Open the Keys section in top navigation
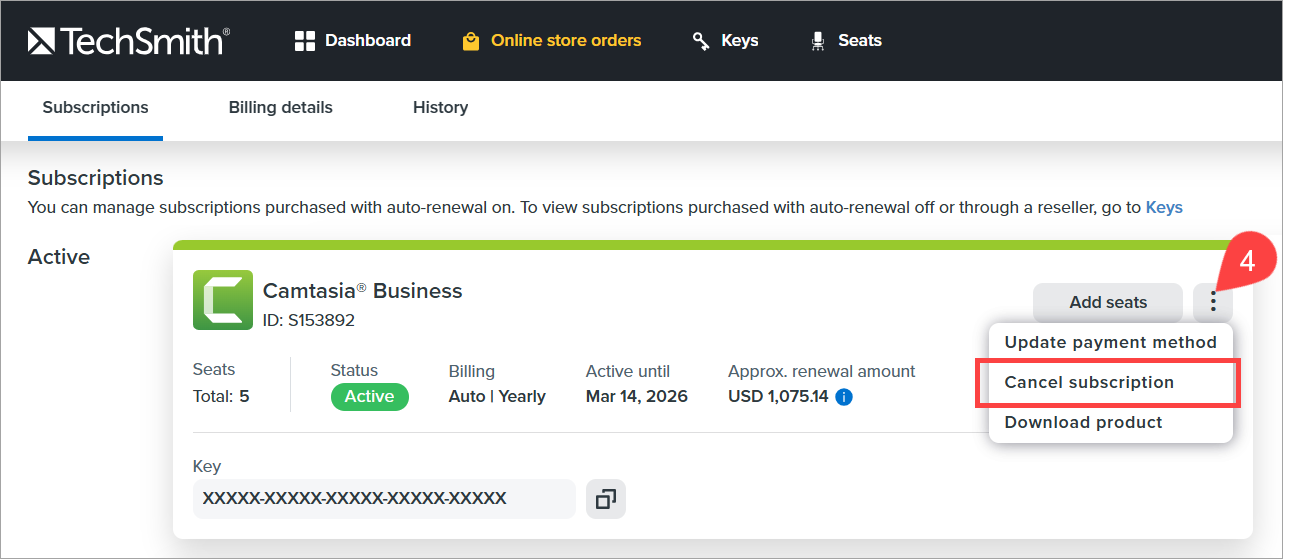The height and width of the screenshot is (559, 1289). click(x=725, y=41)
